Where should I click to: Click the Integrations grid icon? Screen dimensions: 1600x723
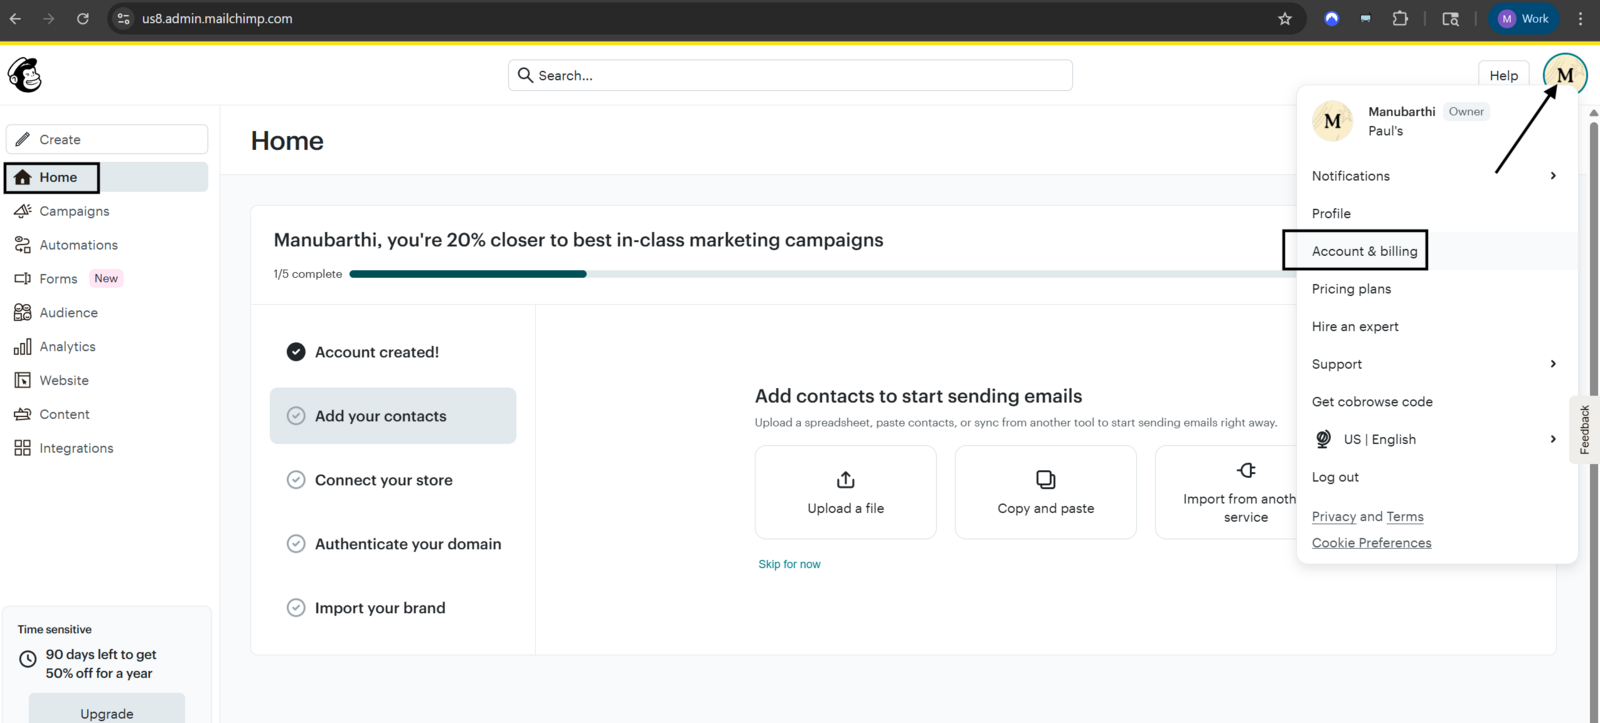[x=23, y=448]
